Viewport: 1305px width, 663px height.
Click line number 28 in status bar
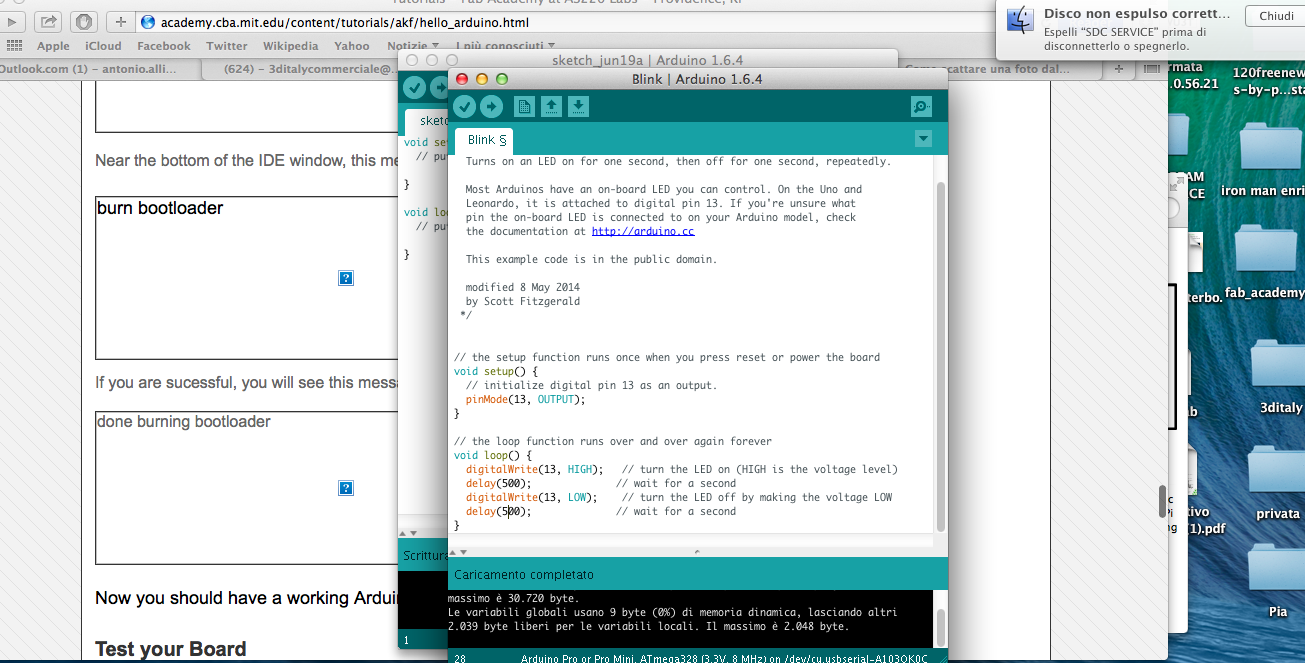pos(460,658)
